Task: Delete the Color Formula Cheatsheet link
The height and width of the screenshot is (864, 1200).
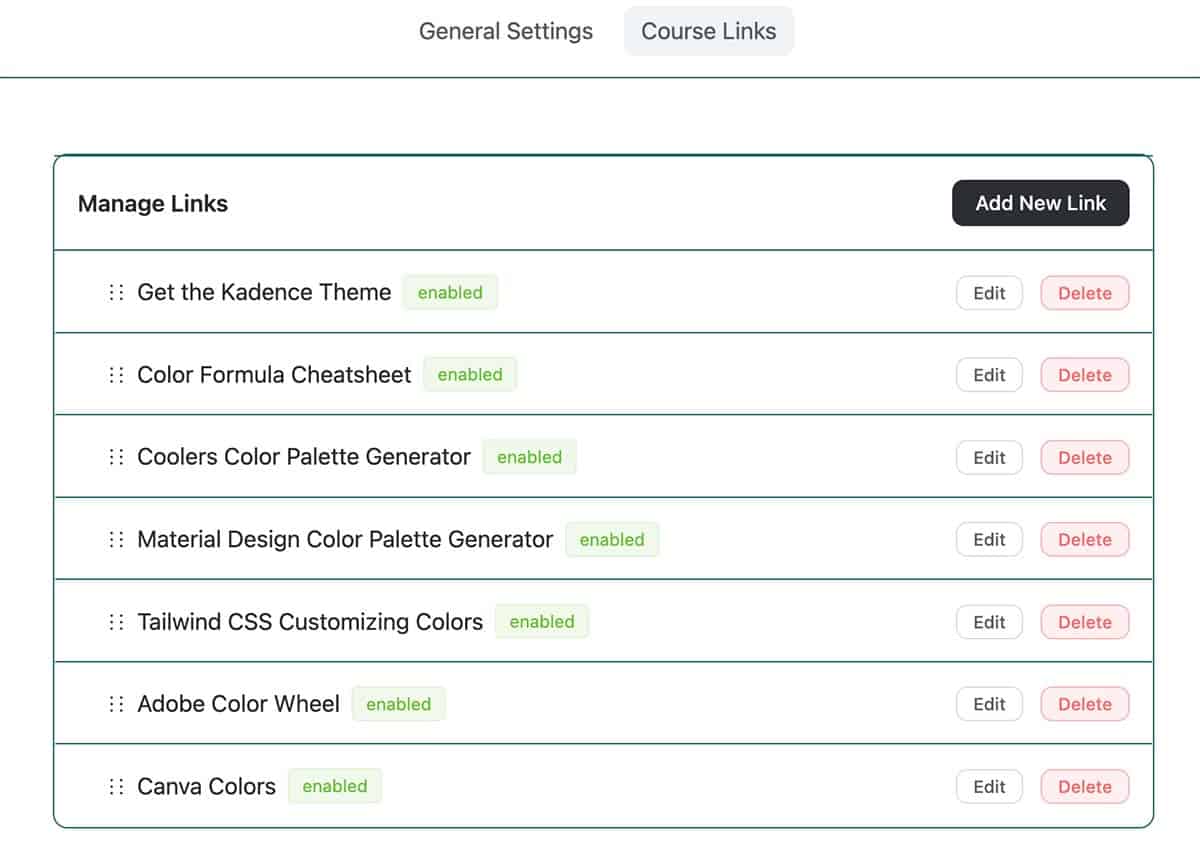Action: coord(1085,375)
